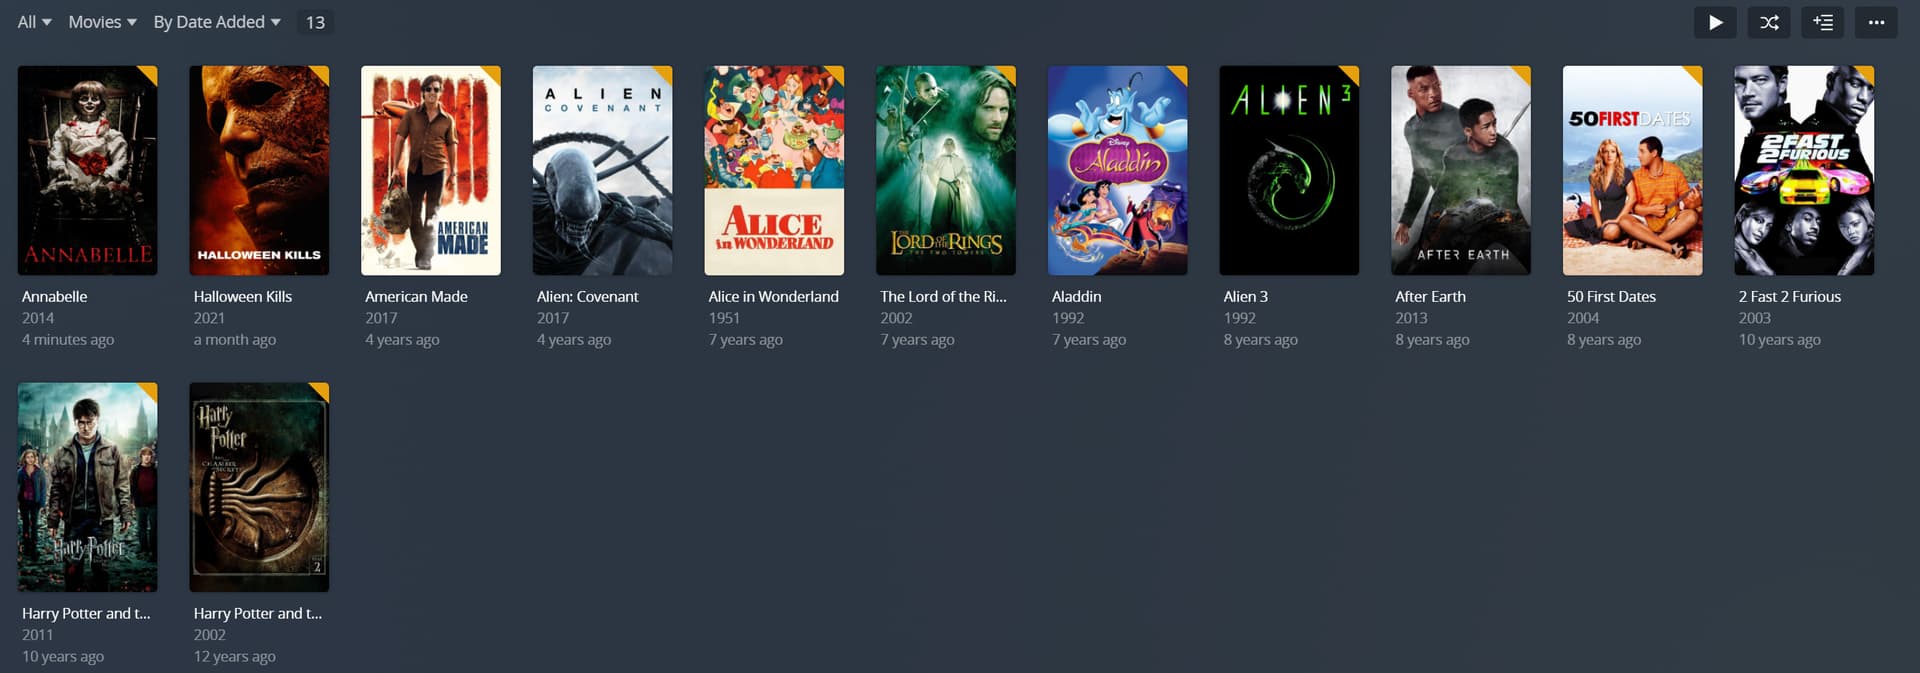Open the Alien 3 poster

[x=1289, y=170]
